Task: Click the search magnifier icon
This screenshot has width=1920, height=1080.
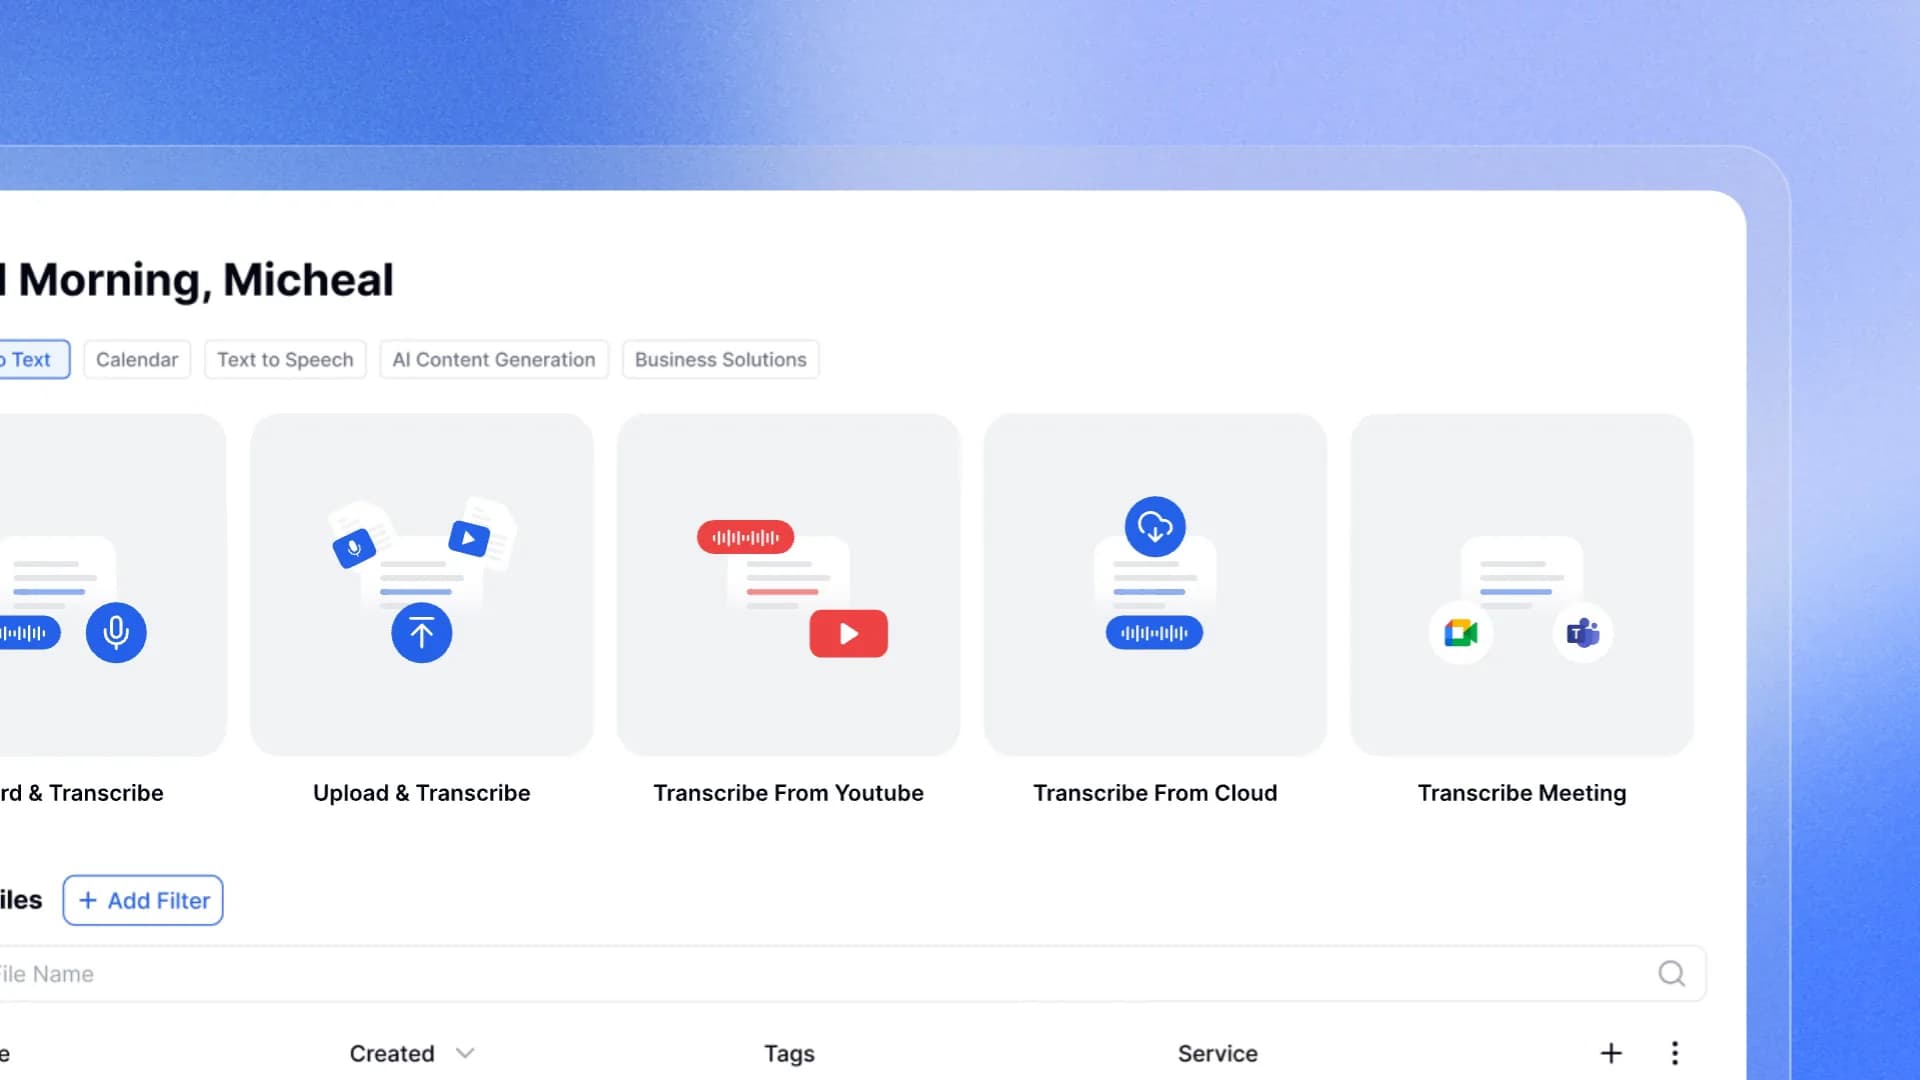Action: (1671, 973)
